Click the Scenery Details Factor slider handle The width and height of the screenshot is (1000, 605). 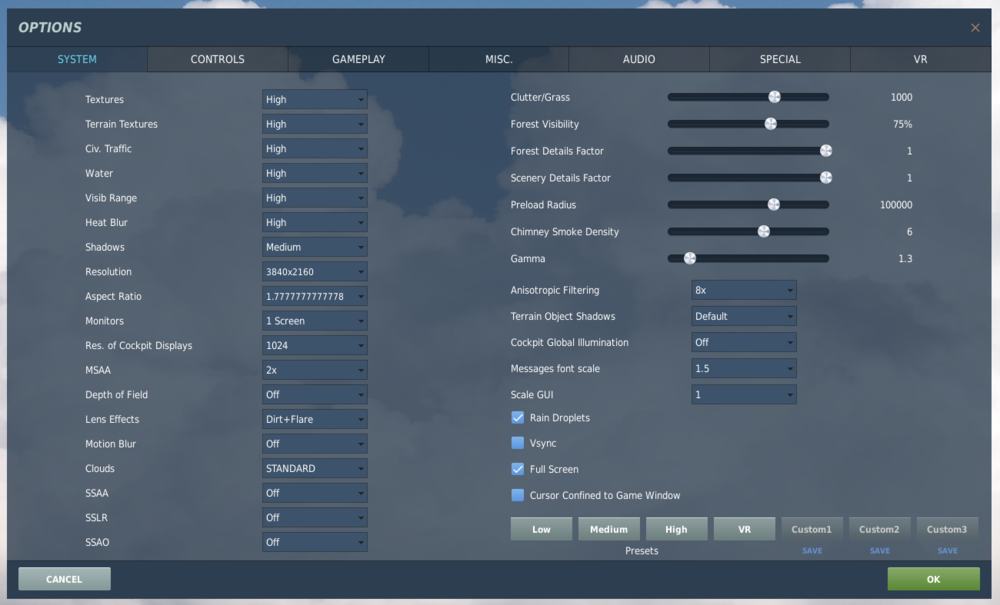point(826,178)
